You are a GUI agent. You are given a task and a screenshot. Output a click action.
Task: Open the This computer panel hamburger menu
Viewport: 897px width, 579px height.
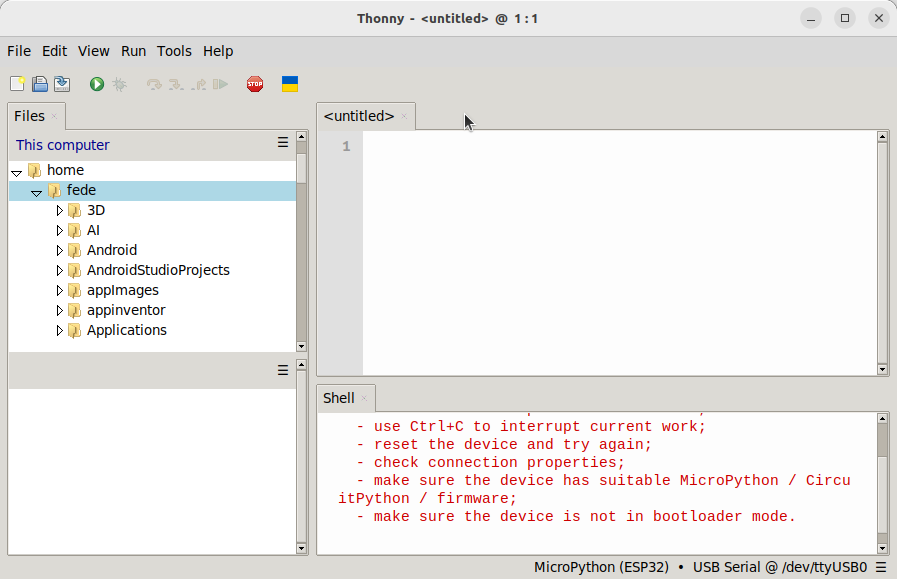click(283, 142)
